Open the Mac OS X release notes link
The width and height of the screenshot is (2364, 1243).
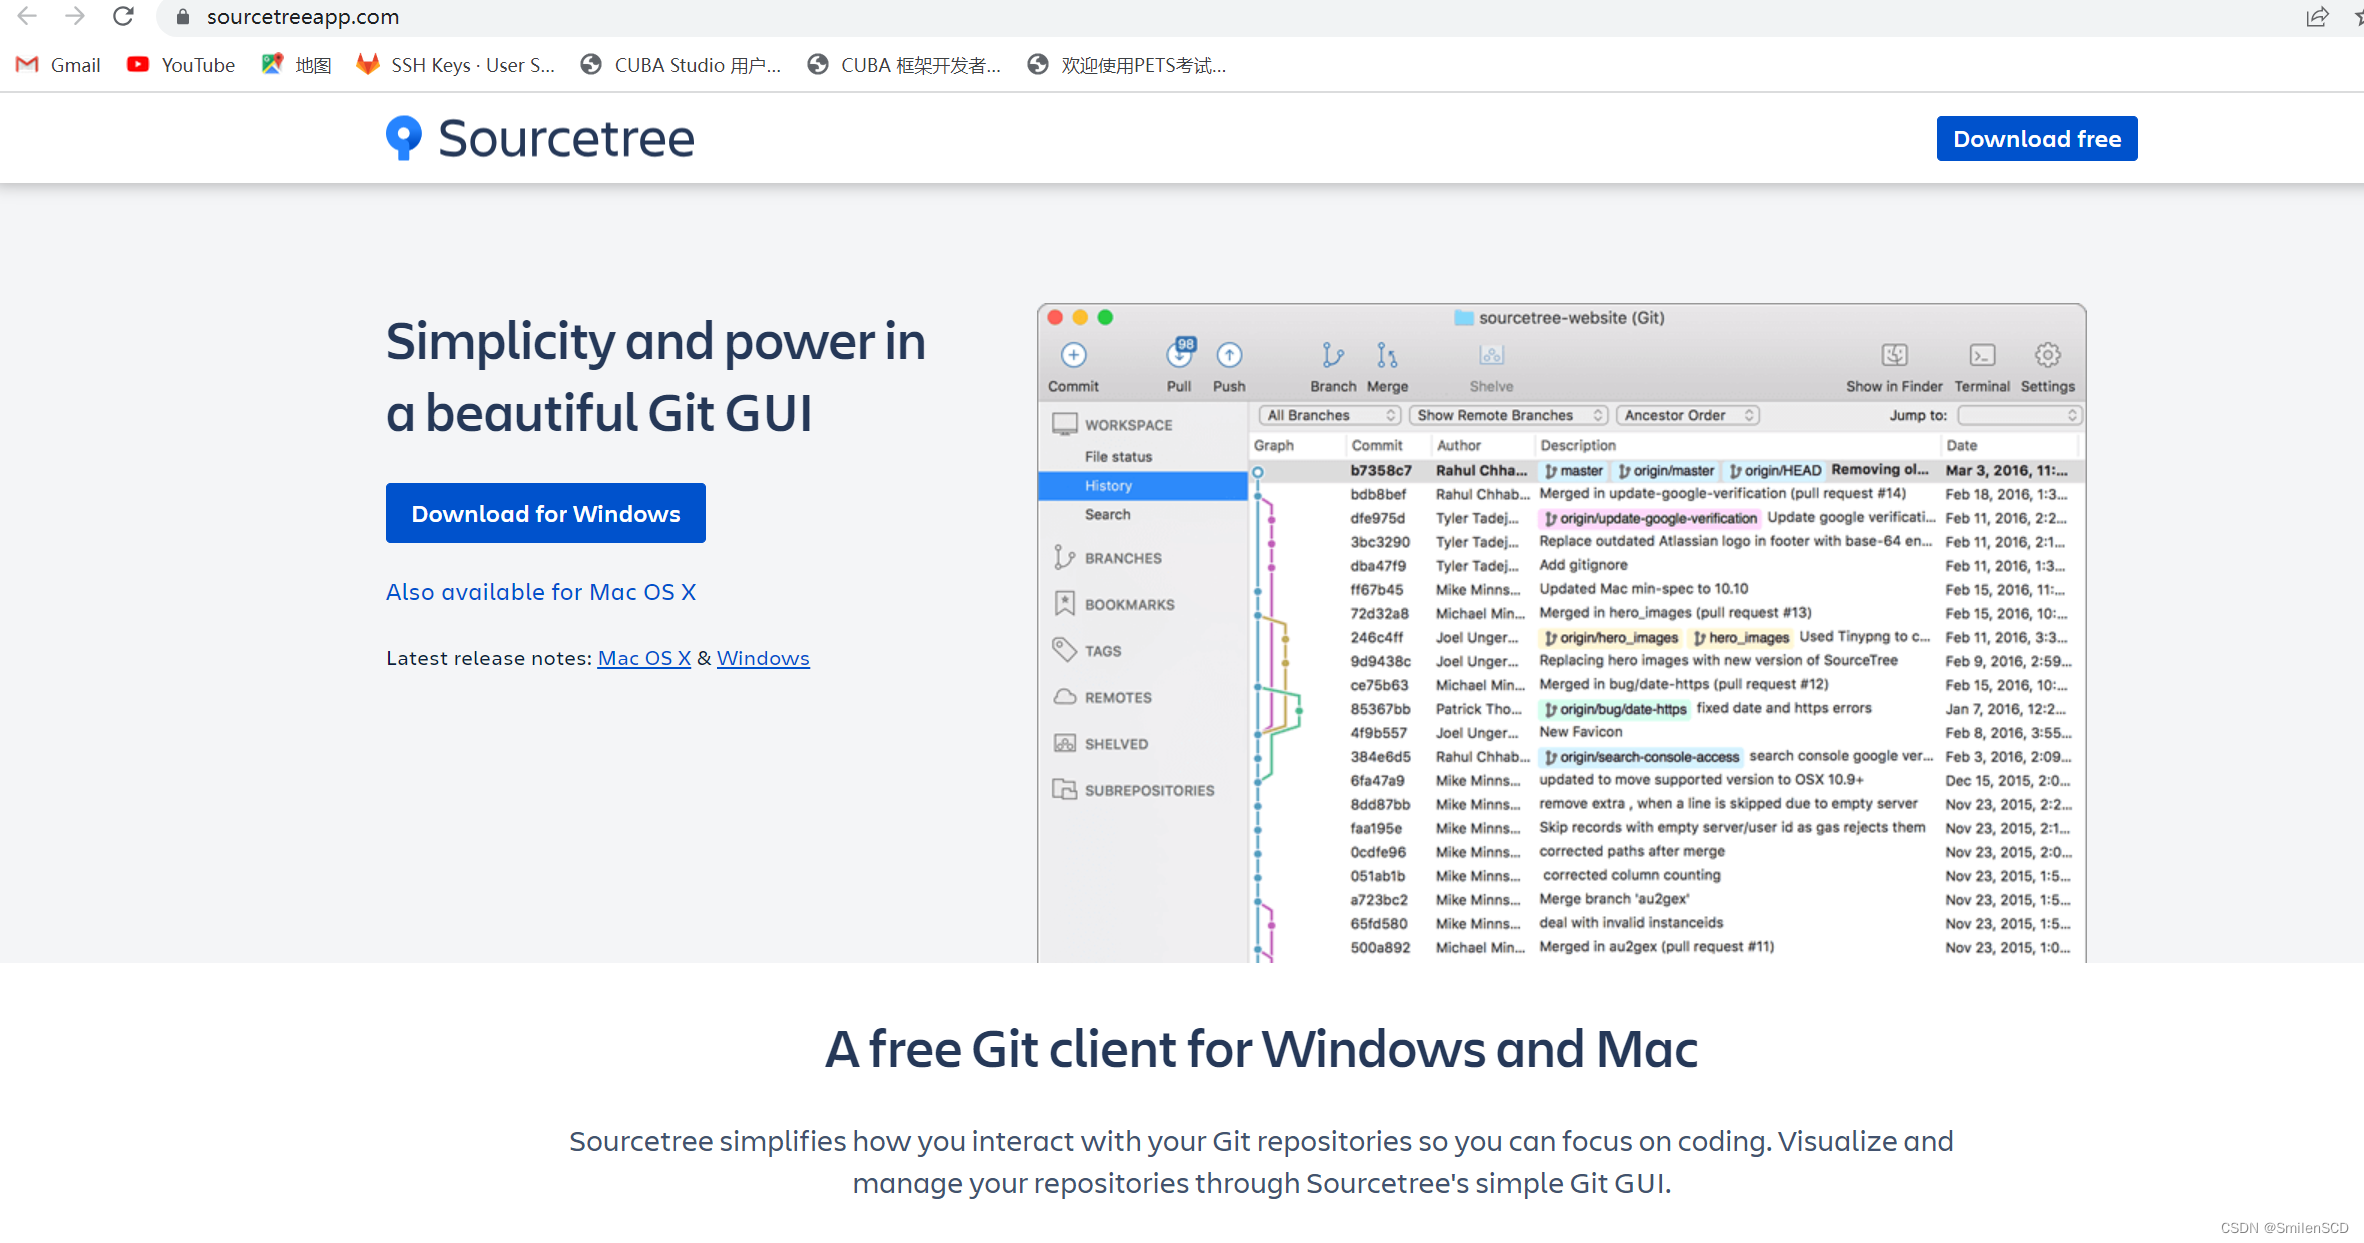click(x=644, y=658)
